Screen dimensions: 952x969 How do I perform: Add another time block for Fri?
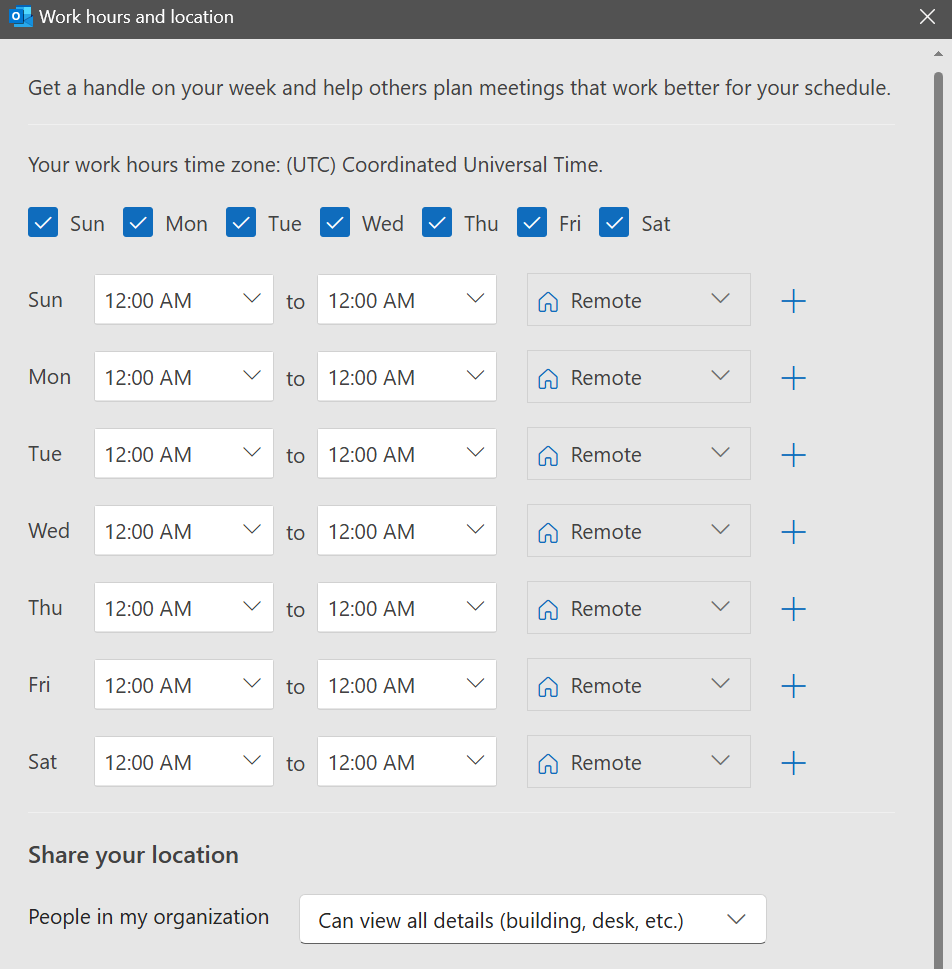tap(793, 685)
